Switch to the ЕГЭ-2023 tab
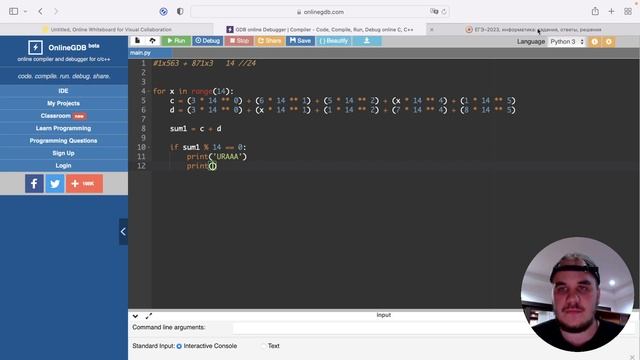This screenshot has height=360, width=640. 533,29
